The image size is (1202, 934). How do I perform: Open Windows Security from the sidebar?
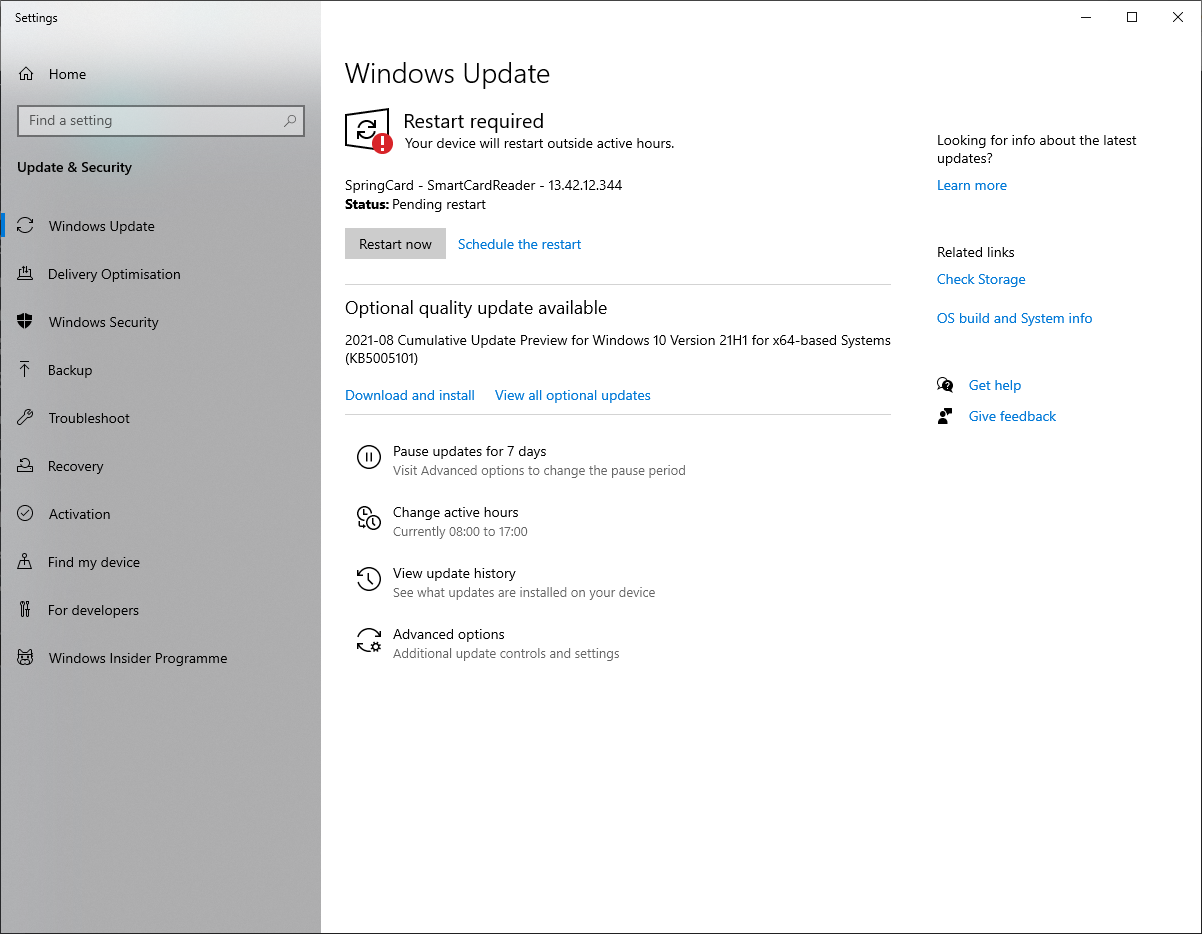pos(103,322)
